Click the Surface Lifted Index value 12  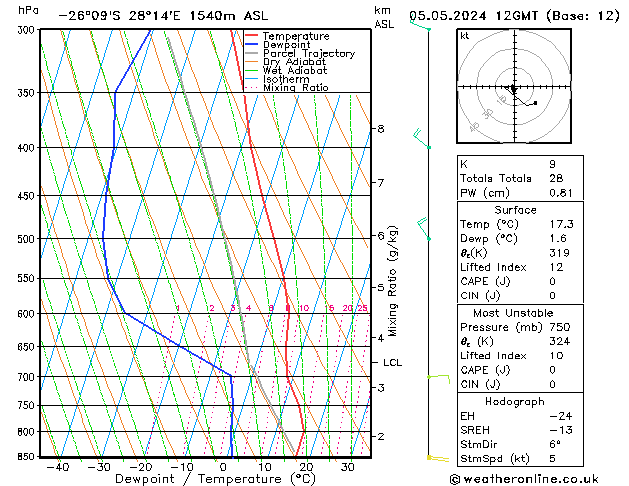(556, 267)
